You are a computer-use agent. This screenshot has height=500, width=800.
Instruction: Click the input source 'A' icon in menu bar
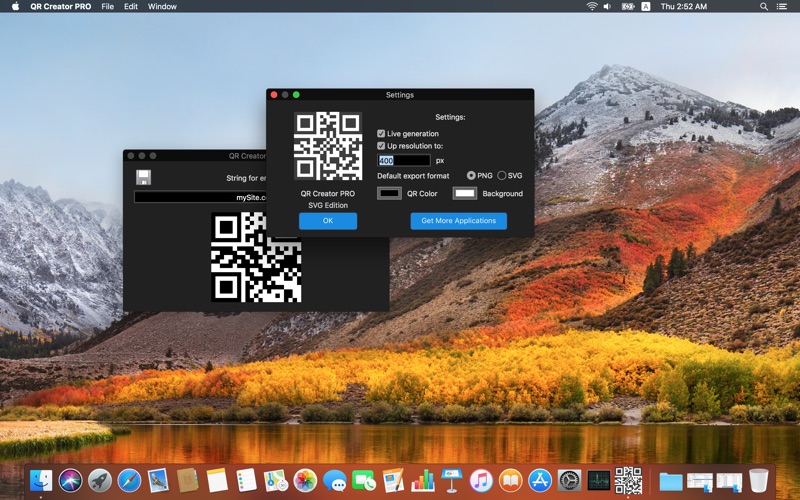pyautogui.click(x=645, y=7)
